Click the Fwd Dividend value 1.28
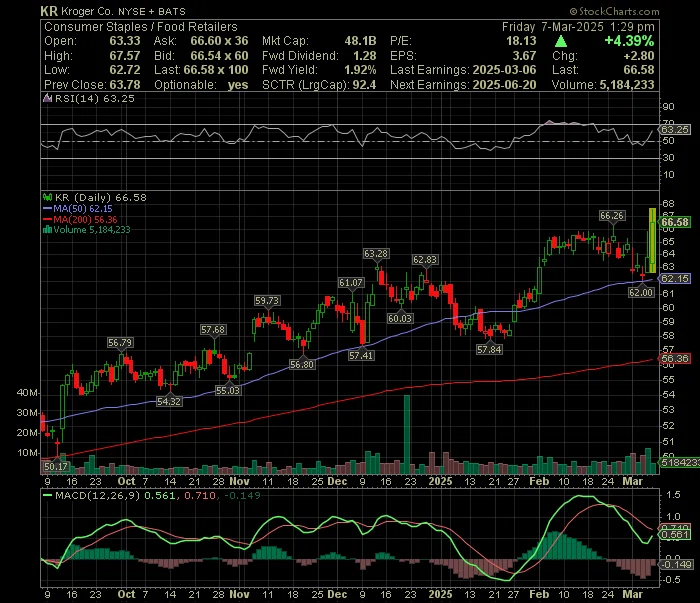The image size is (700, 603). tap(365, 56)
